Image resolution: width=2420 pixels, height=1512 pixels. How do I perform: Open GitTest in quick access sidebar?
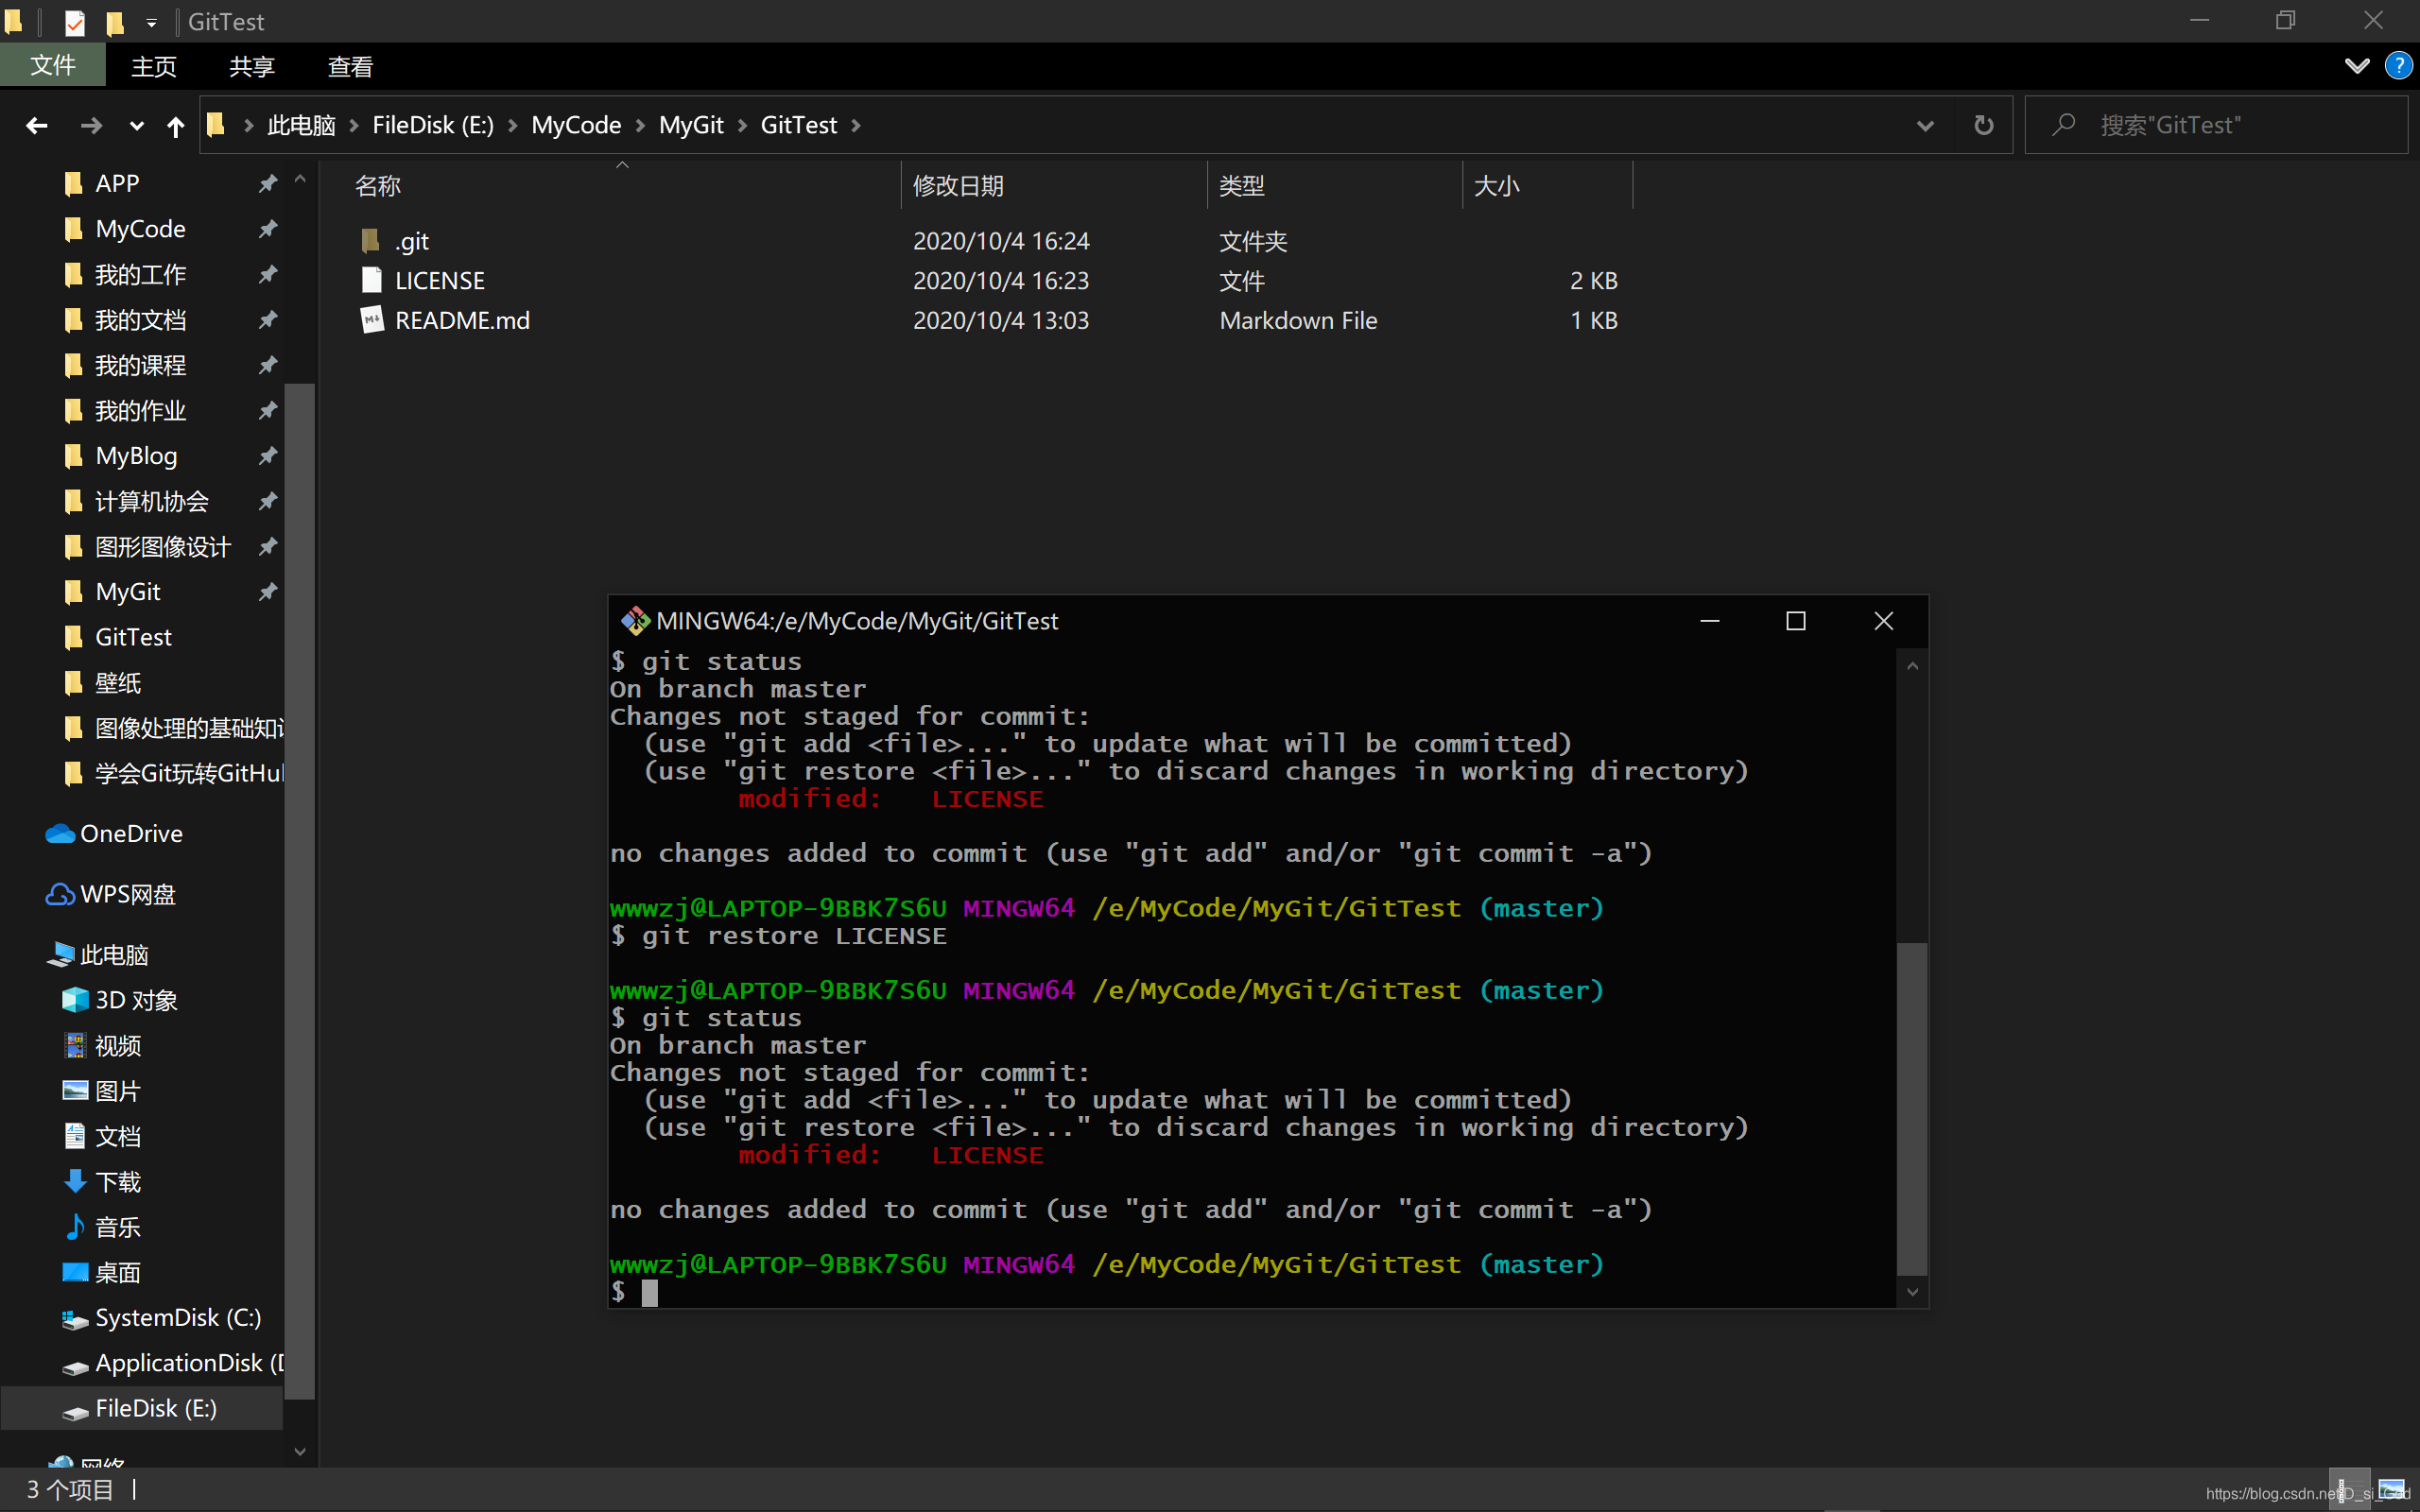click(x=133, y=637)
